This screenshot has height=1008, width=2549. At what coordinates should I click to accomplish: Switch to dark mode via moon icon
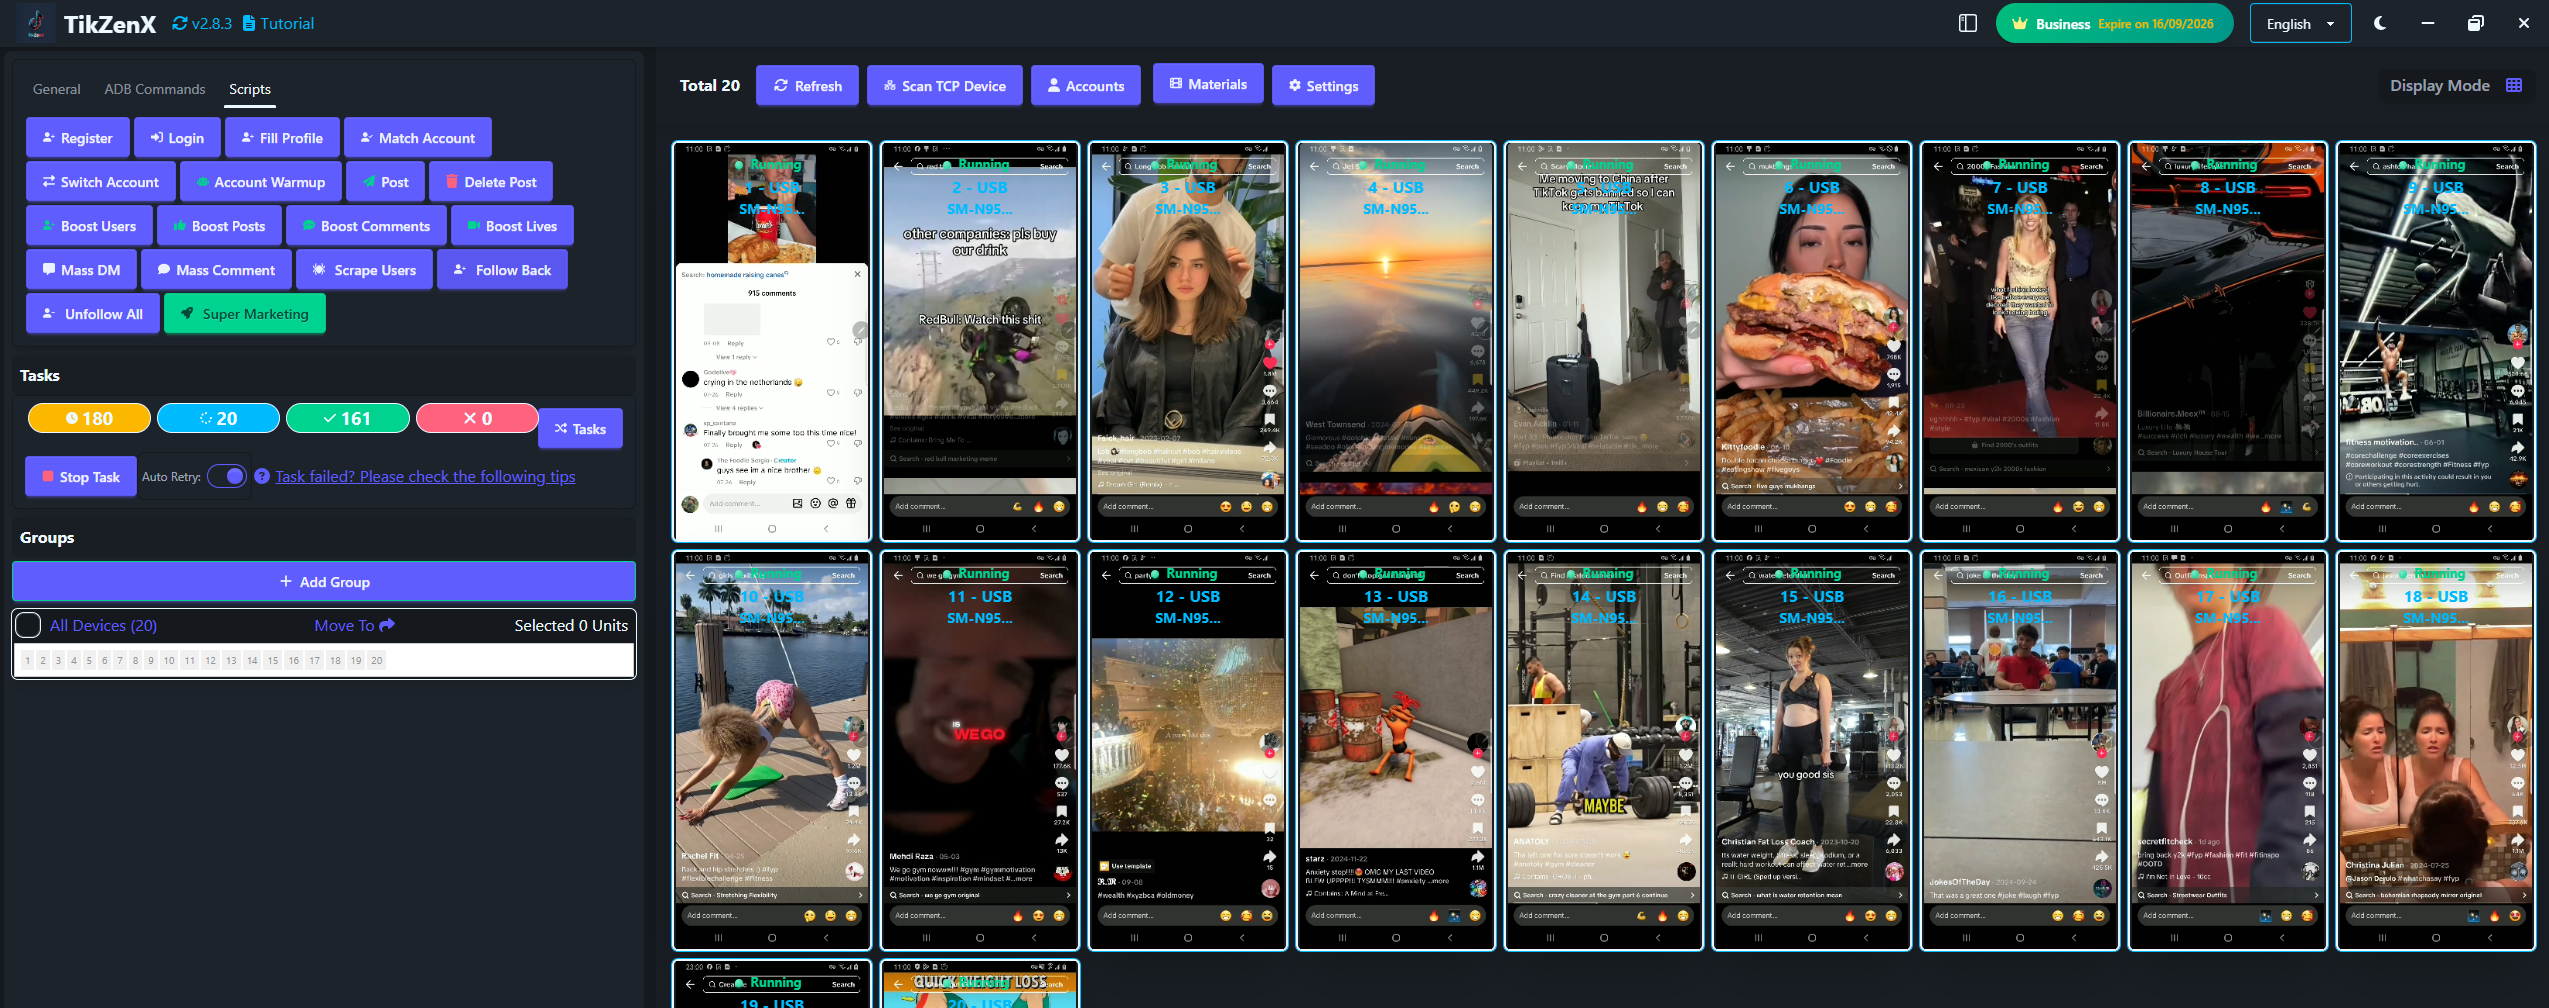click(x=2381, y=22)
